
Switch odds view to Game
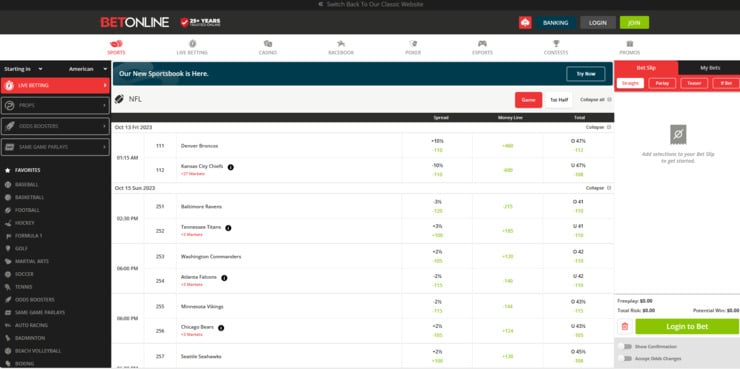coord(528,100)
